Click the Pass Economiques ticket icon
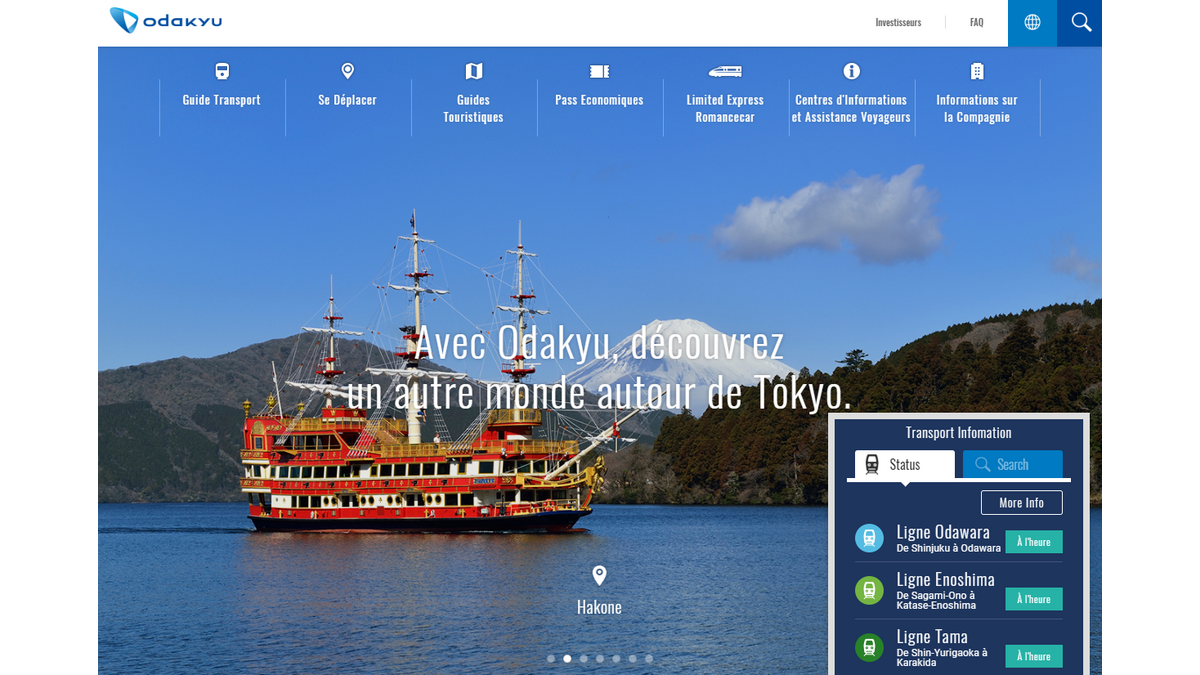 [x=599, y=71]
